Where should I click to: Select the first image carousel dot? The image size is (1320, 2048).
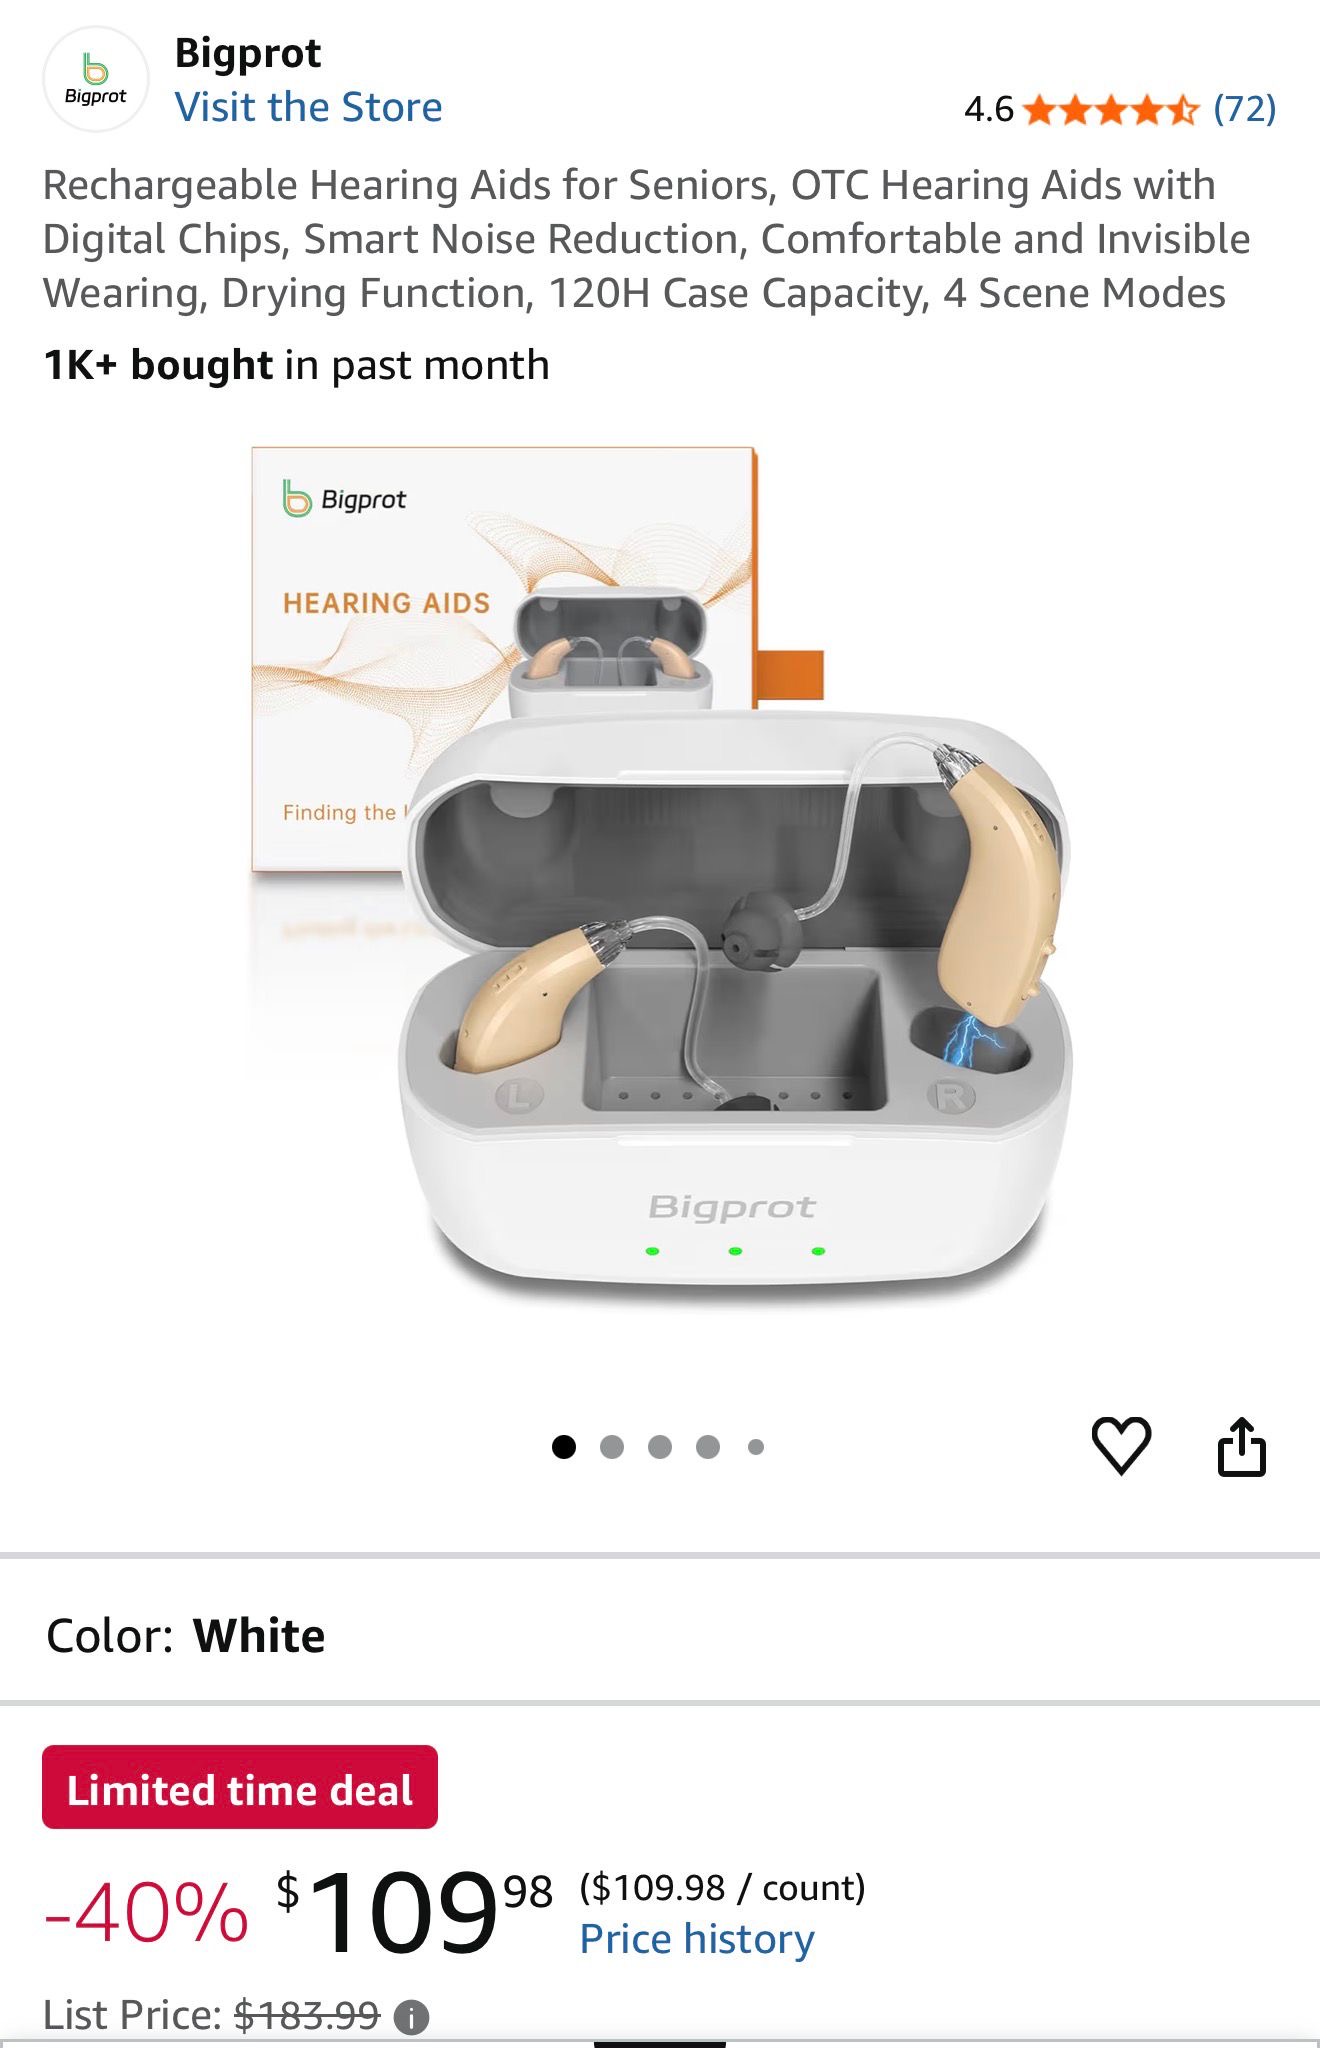tap(564, 1447)
